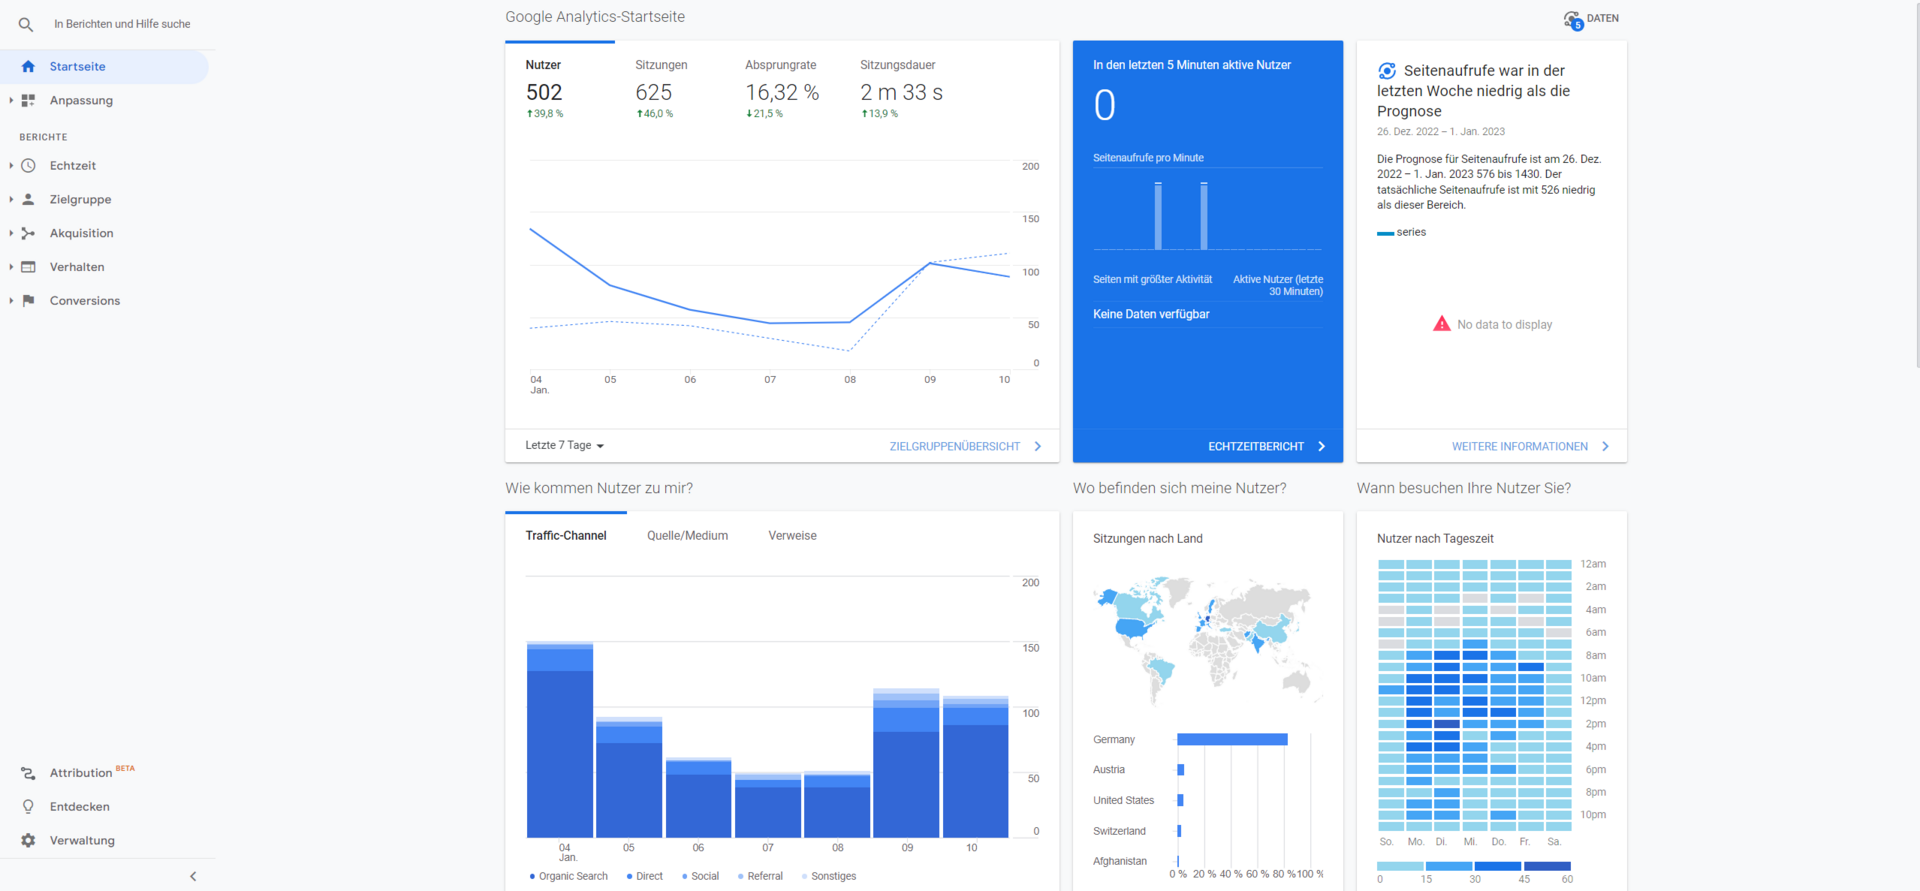Open the Zielgruppenübersicht link
The width and height of the screenshot is (1920, 891).
[955, 447]
